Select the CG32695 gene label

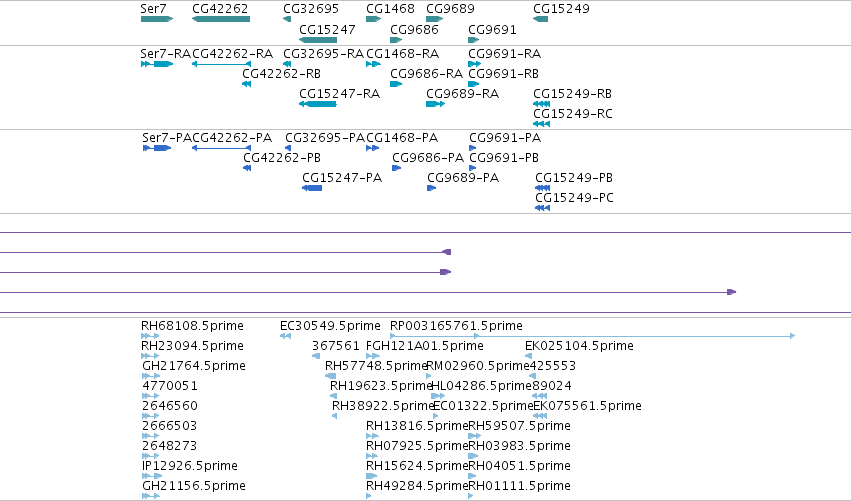pyautogui.click(x=311, y=9)
